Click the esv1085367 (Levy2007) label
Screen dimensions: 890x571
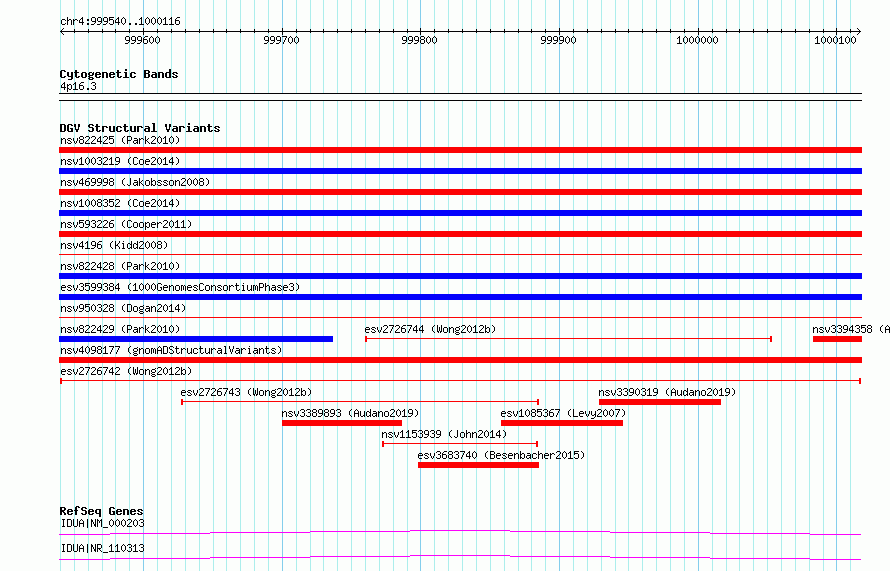[563, 413]
